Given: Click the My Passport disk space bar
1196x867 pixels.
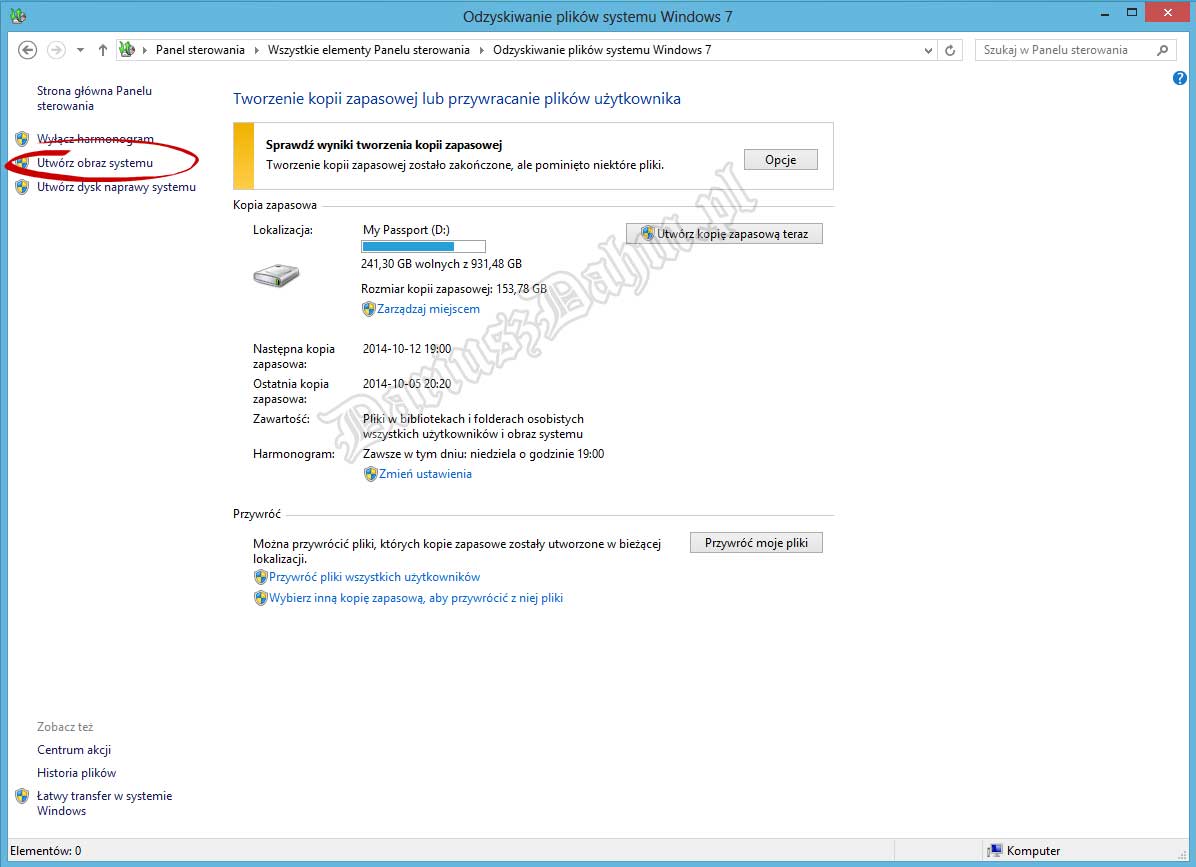Looking at the screenshot, I should [x=423, y=246].
